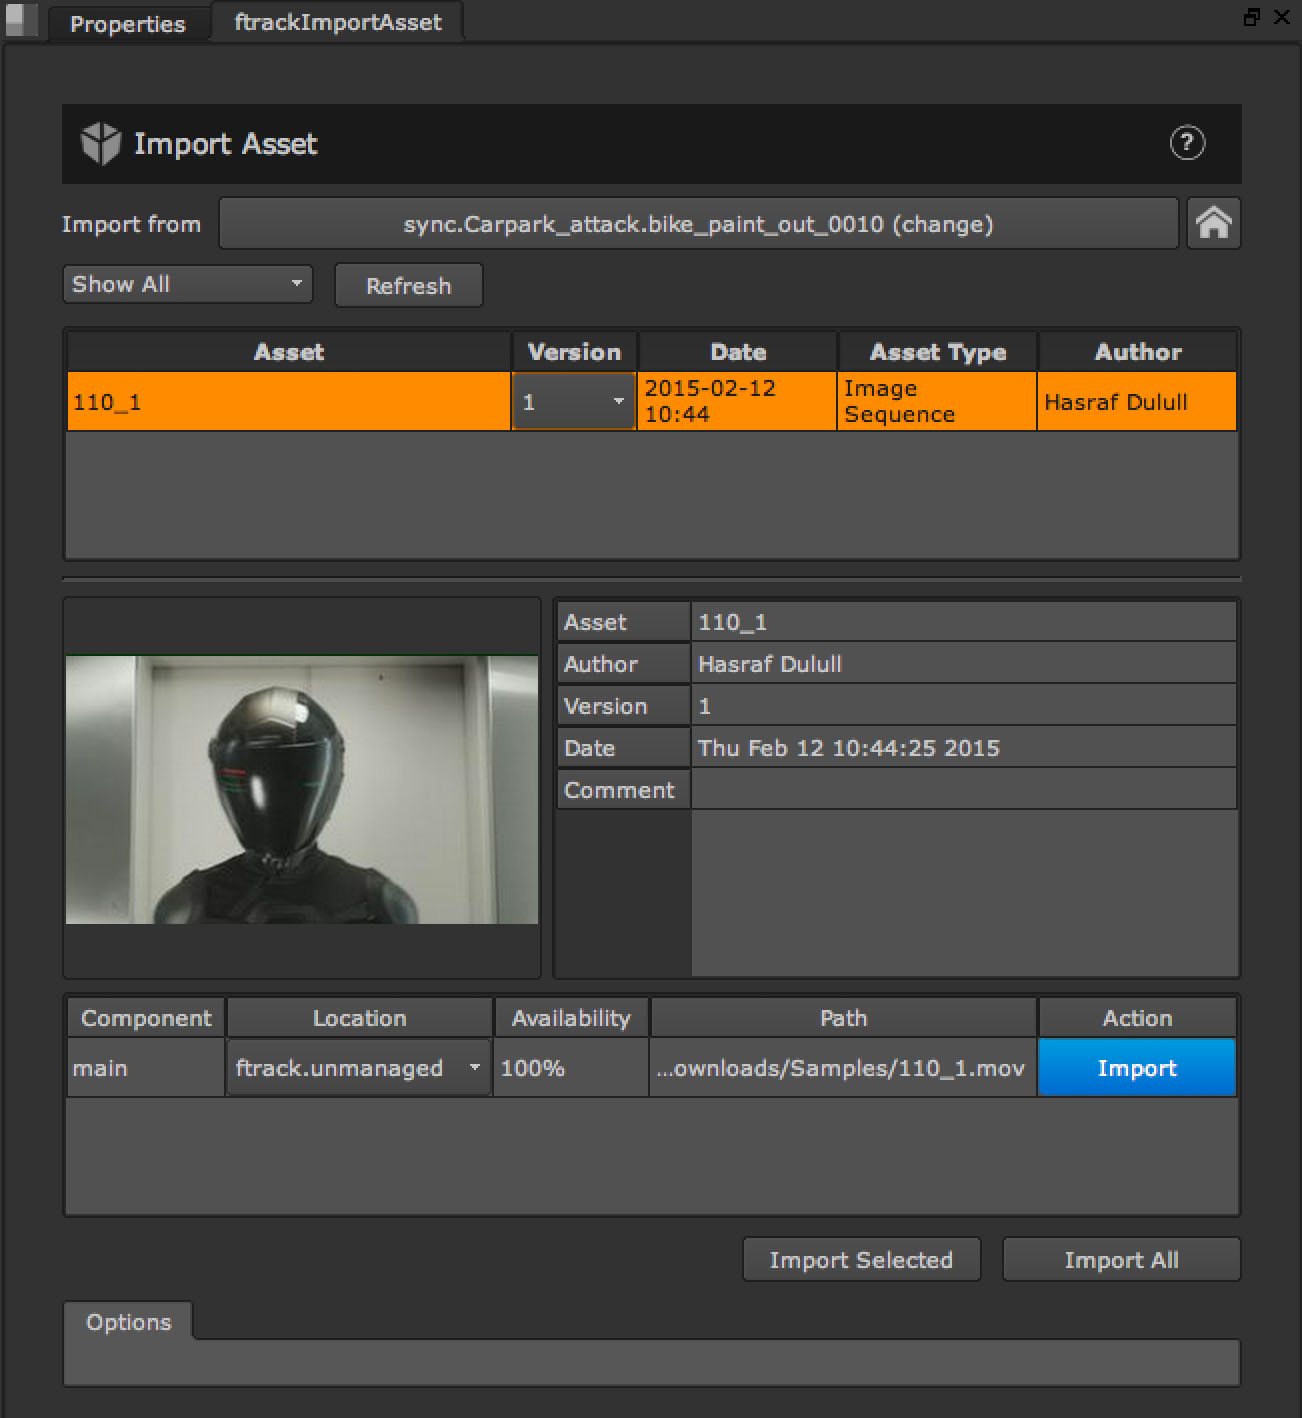
Task: Open the Options tab
Action: [x=128, y=1321]
